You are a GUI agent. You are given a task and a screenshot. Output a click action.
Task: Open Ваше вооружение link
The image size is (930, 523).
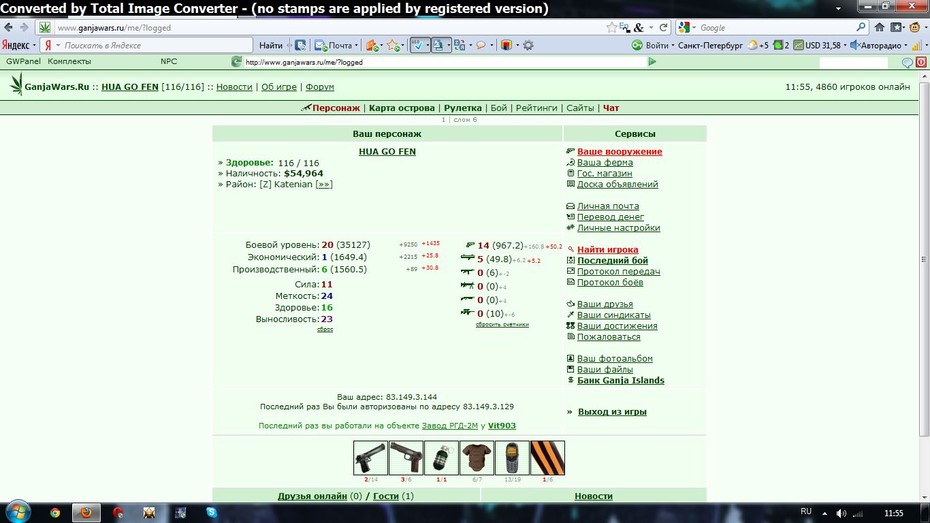[619, 151]
